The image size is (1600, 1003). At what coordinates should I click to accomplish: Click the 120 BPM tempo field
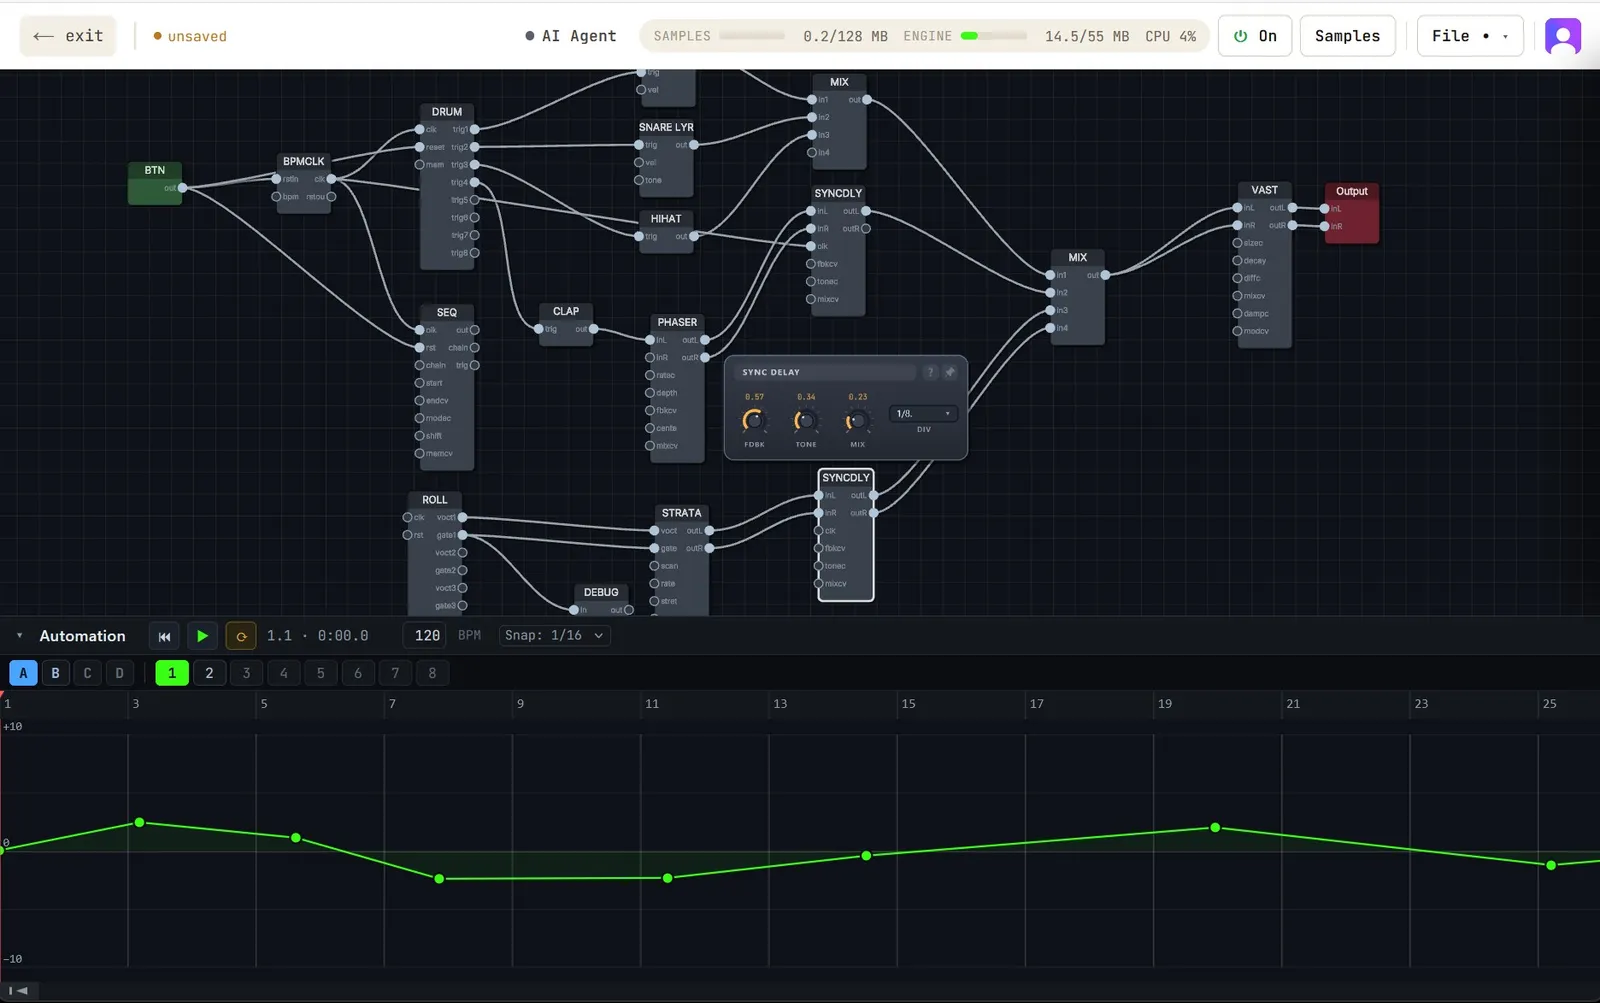[427, 636]
